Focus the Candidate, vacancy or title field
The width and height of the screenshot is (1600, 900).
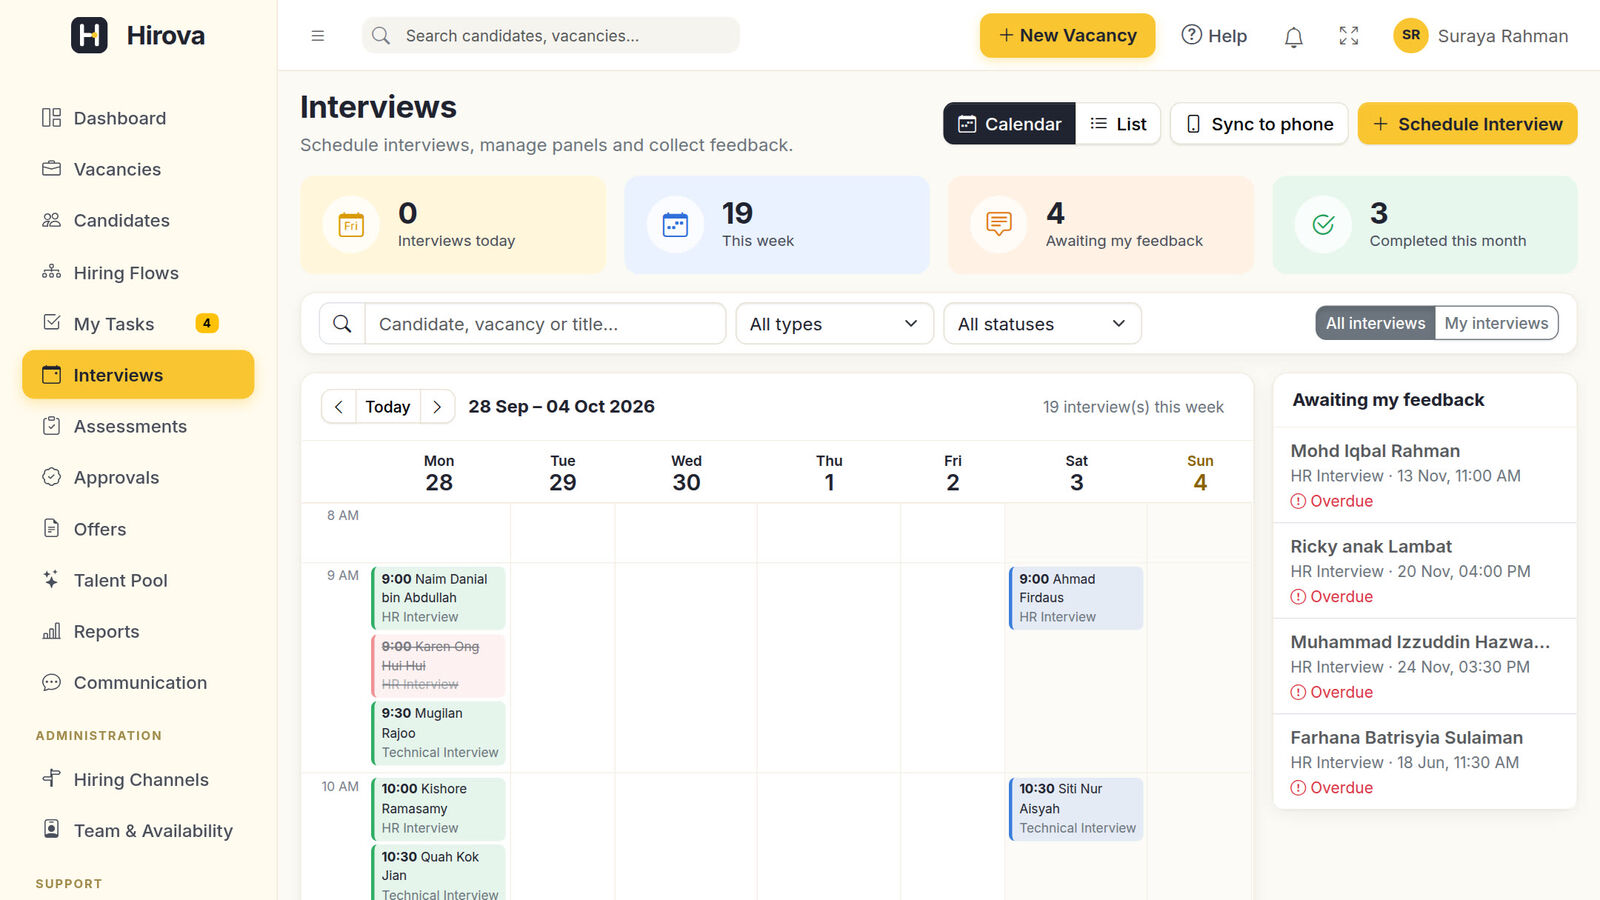pyautogui.click(x=545, y=324)
